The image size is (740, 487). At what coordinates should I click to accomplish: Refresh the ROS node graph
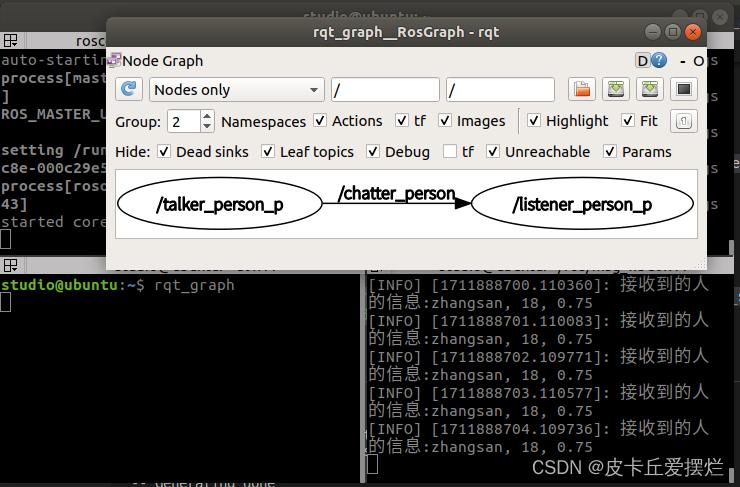[x=129, y=89]
